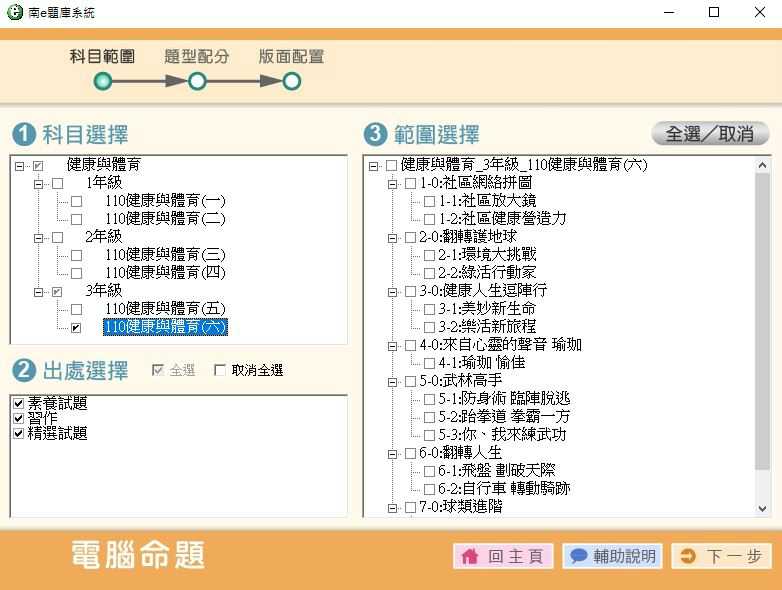Click the app logo icon in the title bar

tap(15, 12)
